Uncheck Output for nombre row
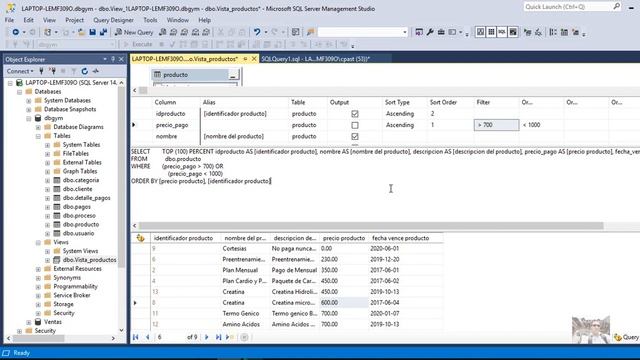The height and width of the screenshot is (360, 640). pyautogui.click(x=355, y=136)
